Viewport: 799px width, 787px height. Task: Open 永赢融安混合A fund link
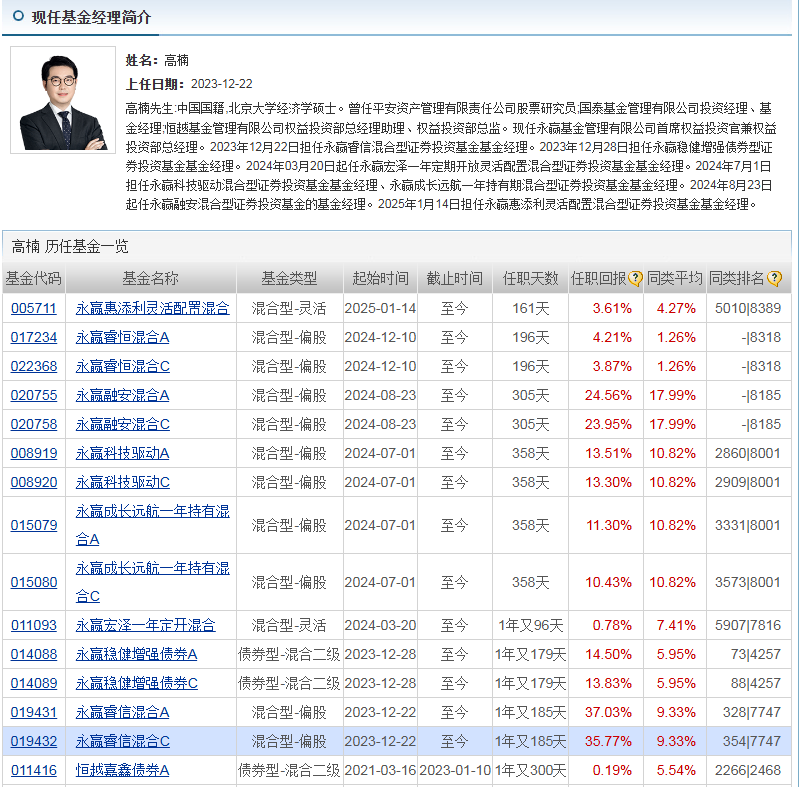tap(122, 396)
